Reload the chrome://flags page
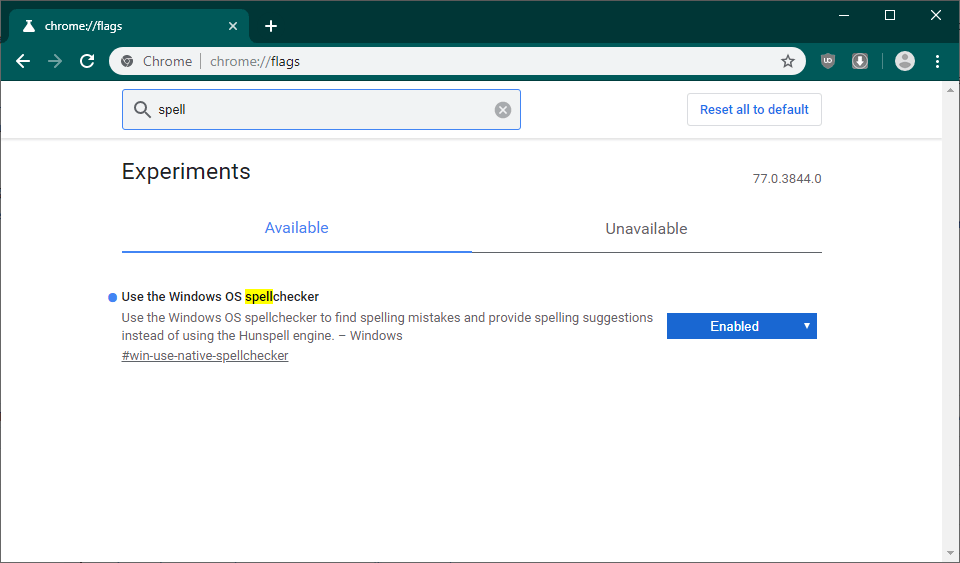 point(87,61)
